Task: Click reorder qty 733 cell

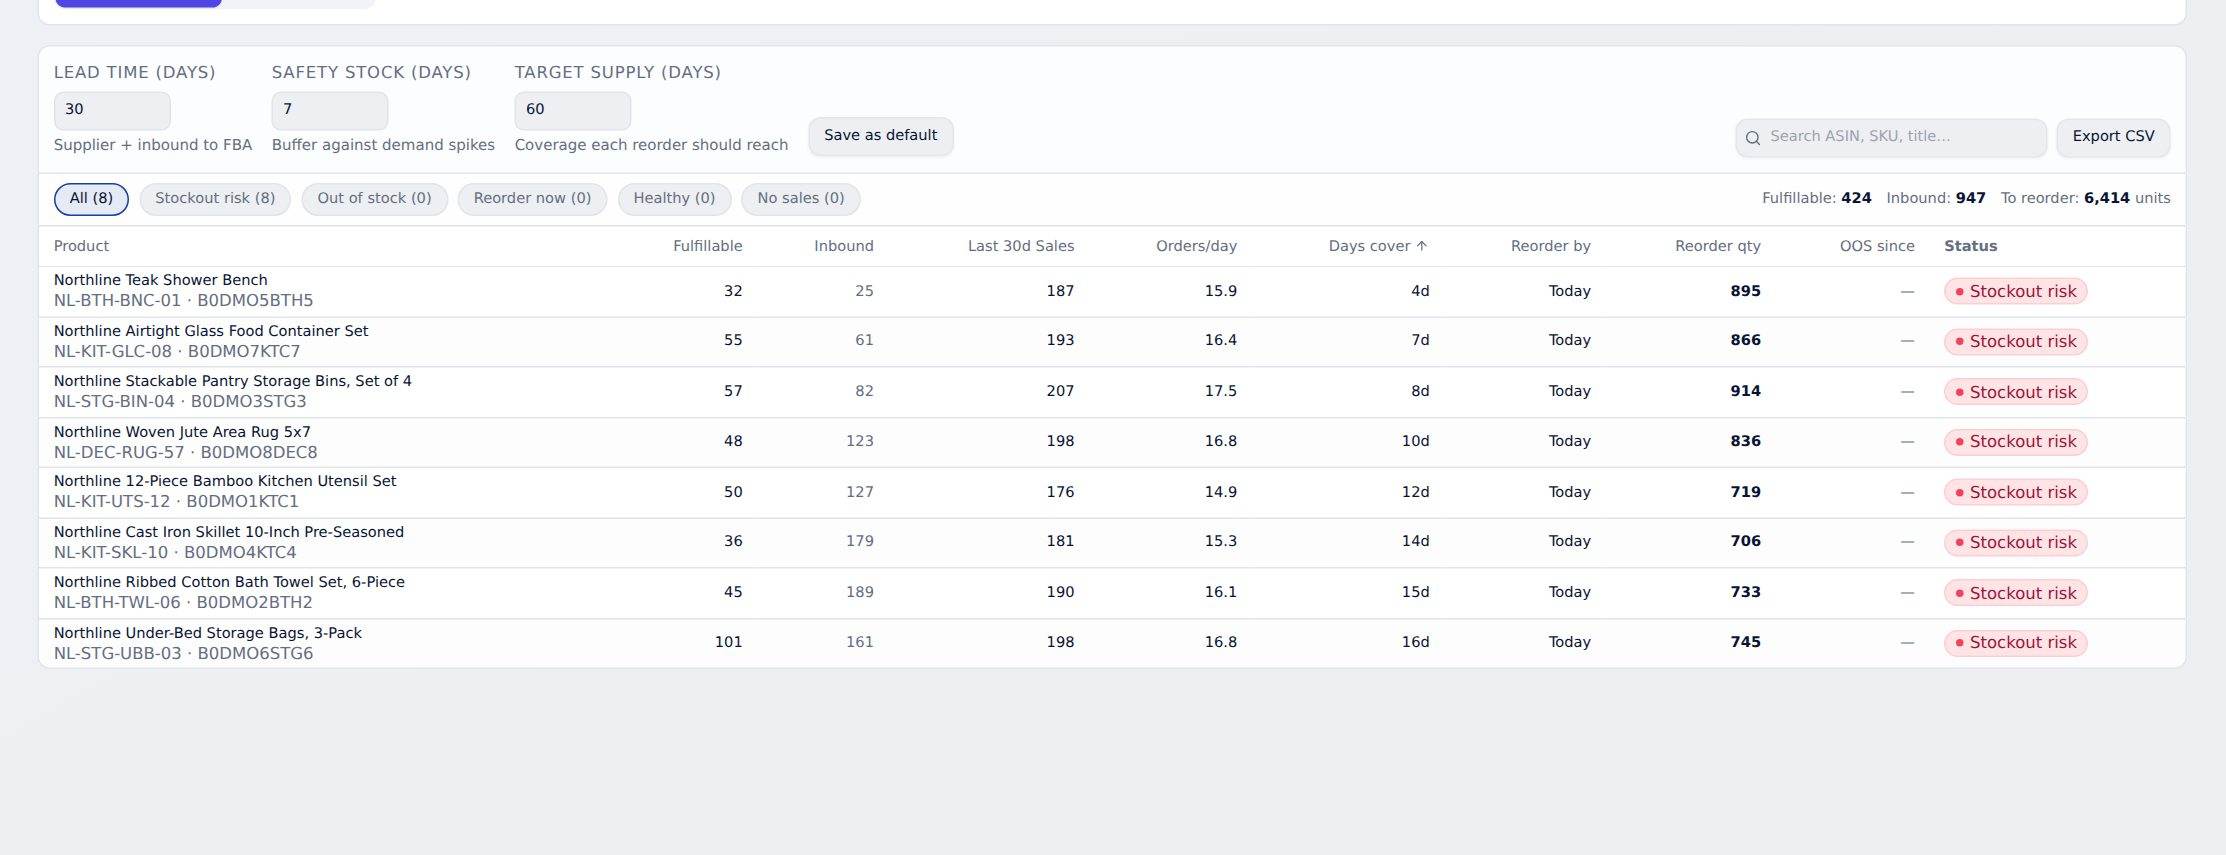Action: (x=1745, y=592)
